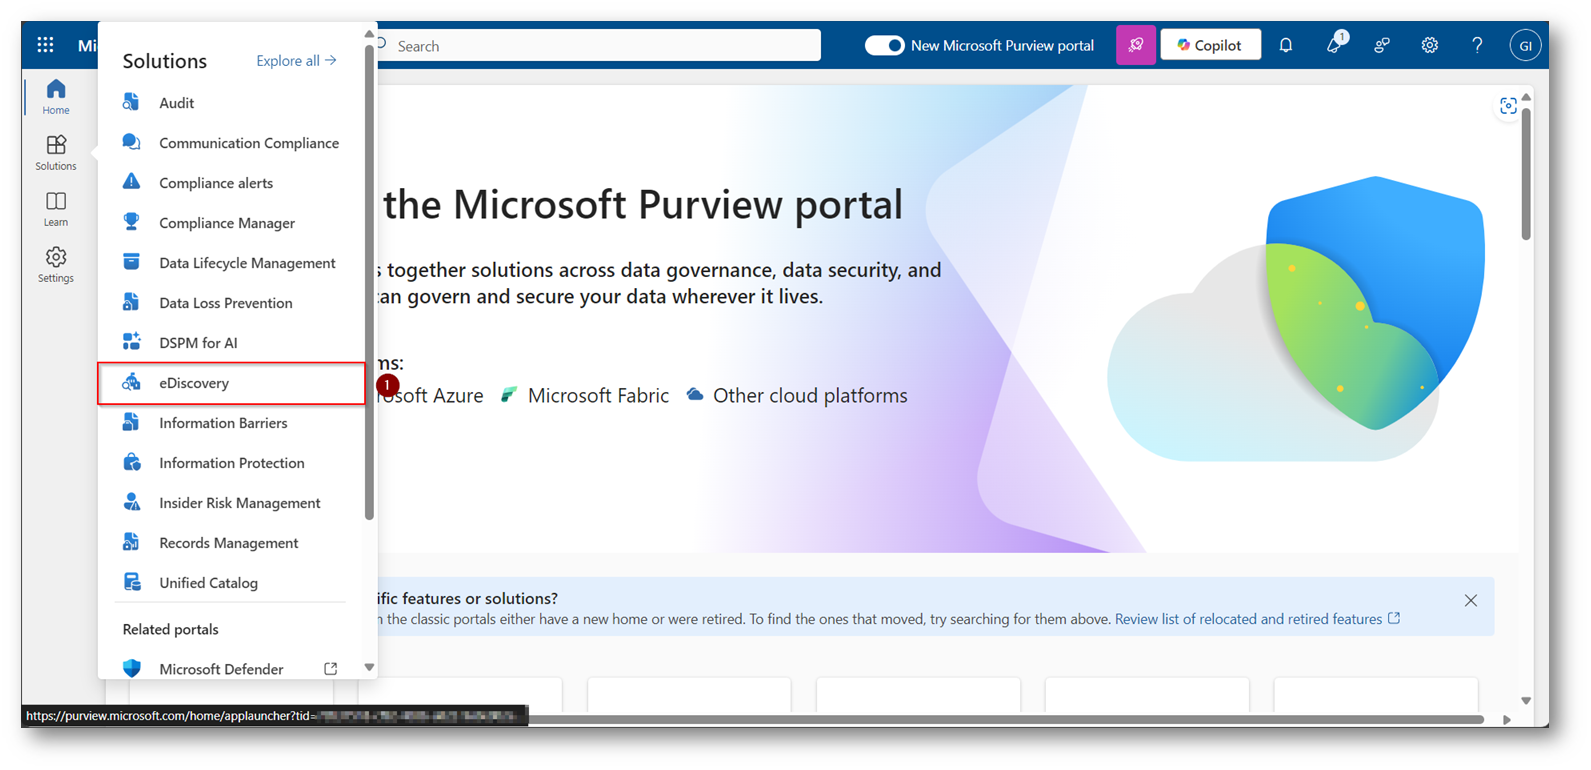This screenshot has height=770, width=1591.
Task: Open the help question mark
Action: click(1477, 45)
